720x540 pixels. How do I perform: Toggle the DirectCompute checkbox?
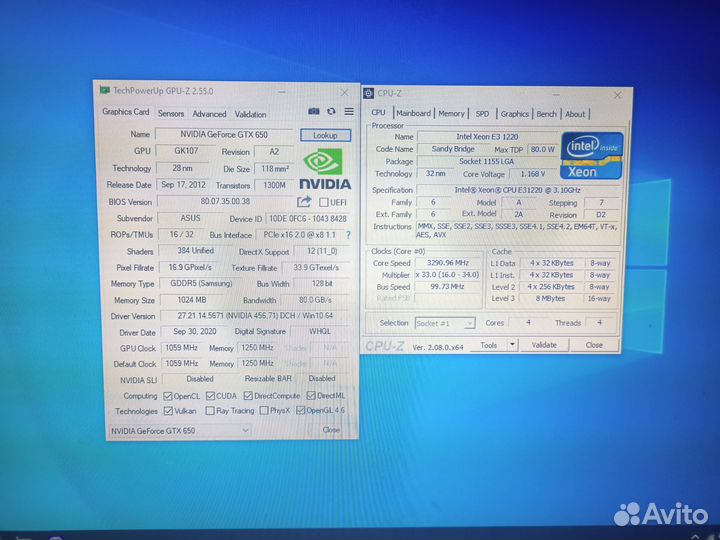coord(248,396)
